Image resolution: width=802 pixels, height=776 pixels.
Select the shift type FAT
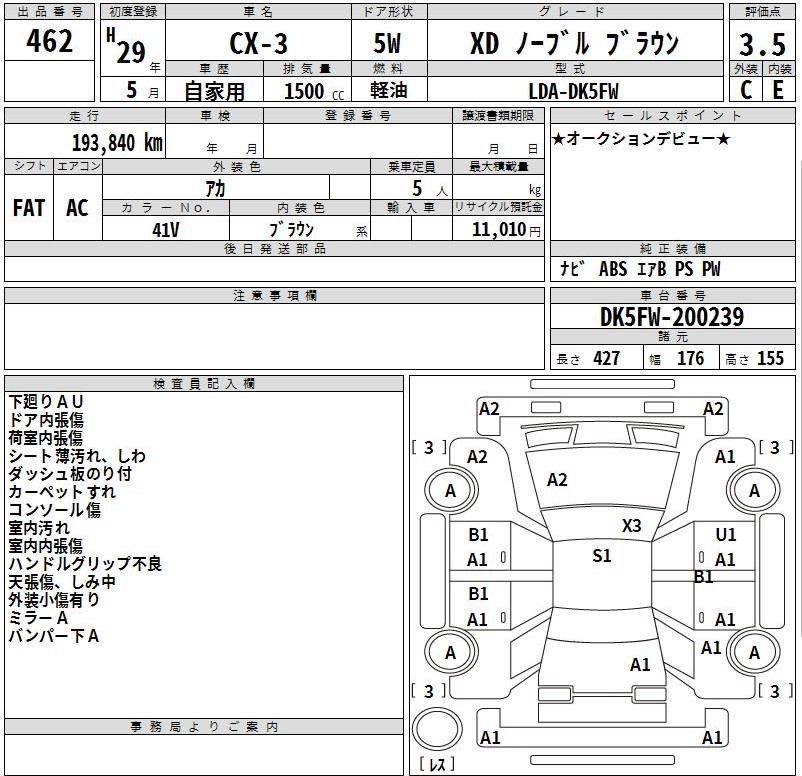(29, 208)
